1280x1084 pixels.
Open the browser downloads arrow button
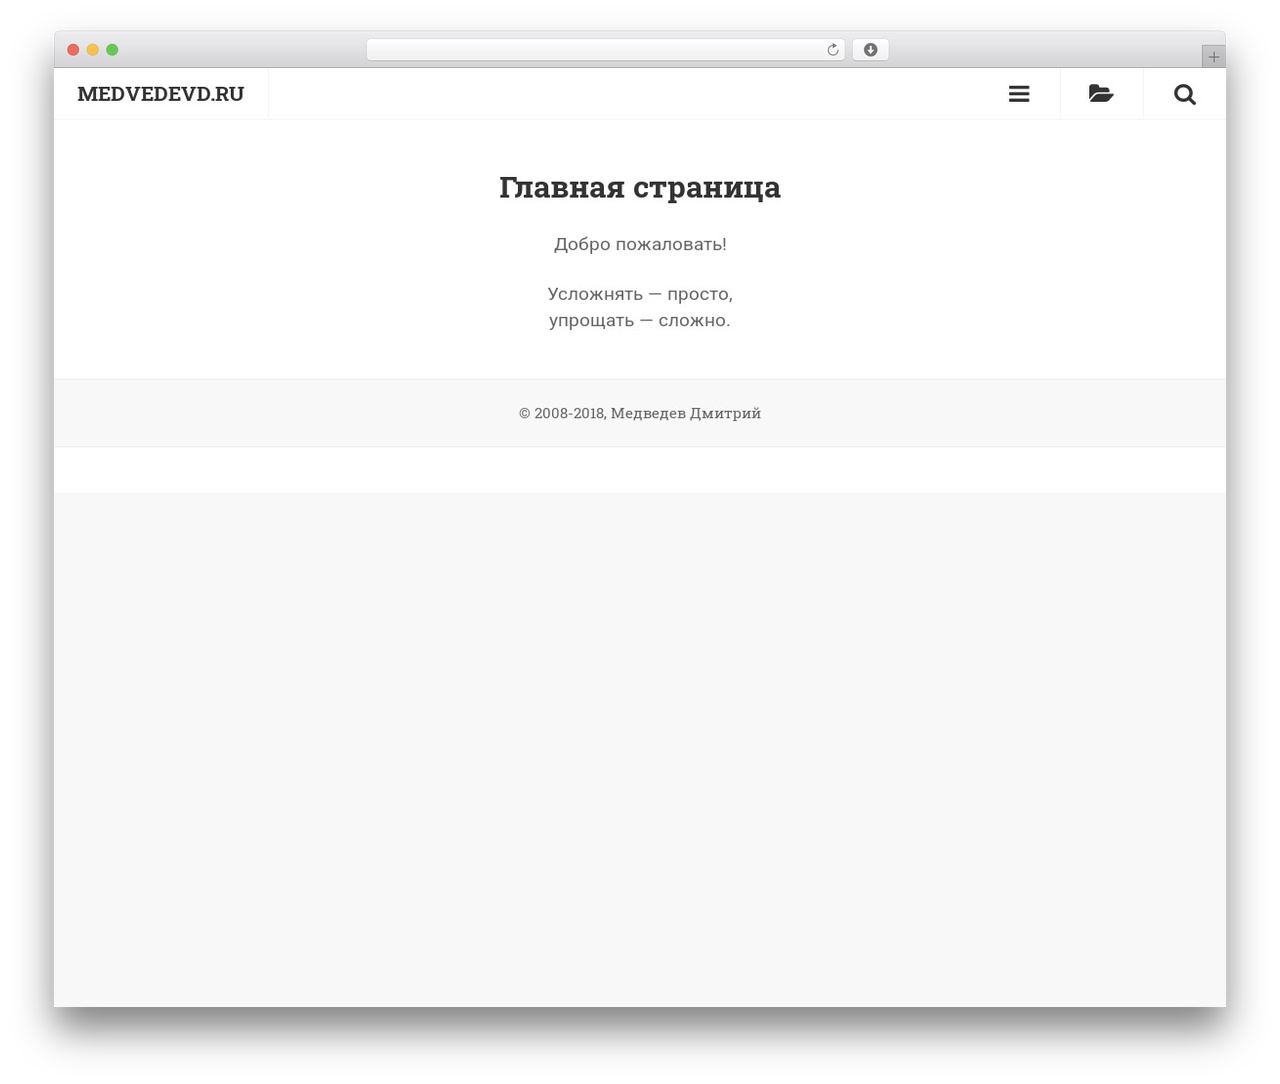click(x=870, y=50)
